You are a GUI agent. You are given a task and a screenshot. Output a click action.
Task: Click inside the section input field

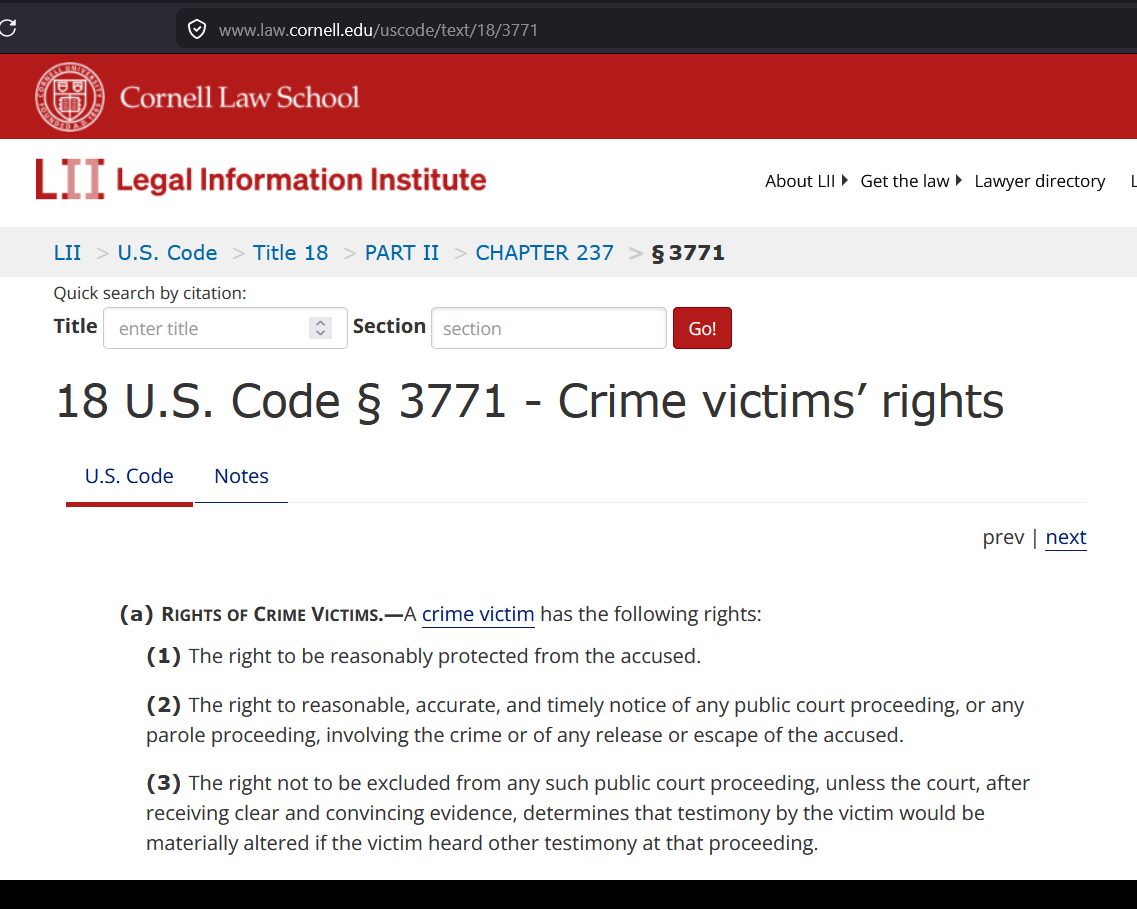pos(548,327)
